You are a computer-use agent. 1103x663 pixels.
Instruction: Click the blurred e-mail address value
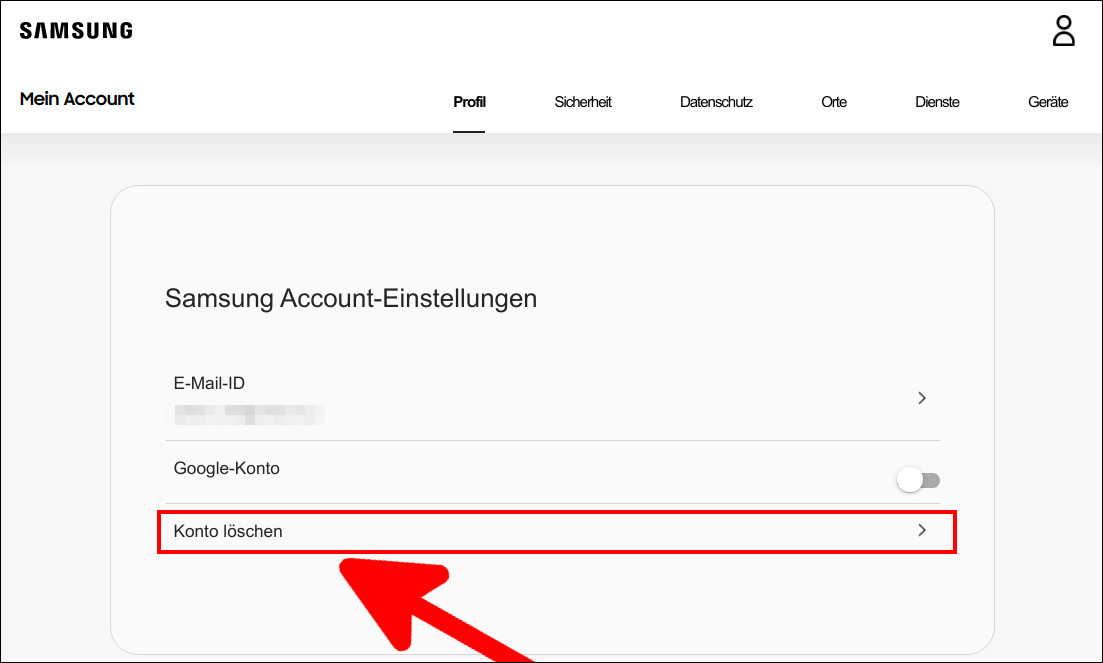250,415
